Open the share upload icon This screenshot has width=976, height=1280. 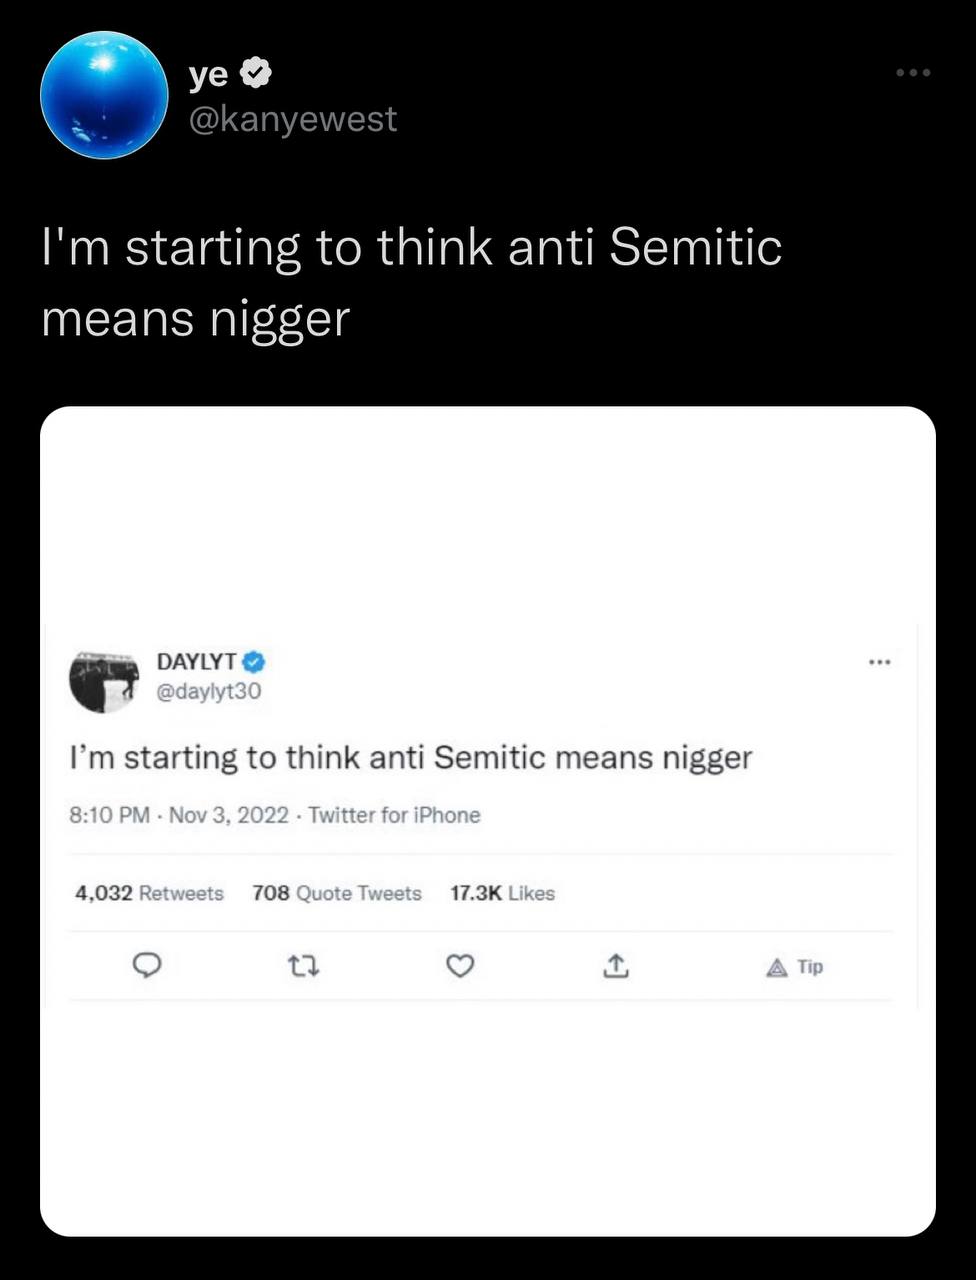616,966
